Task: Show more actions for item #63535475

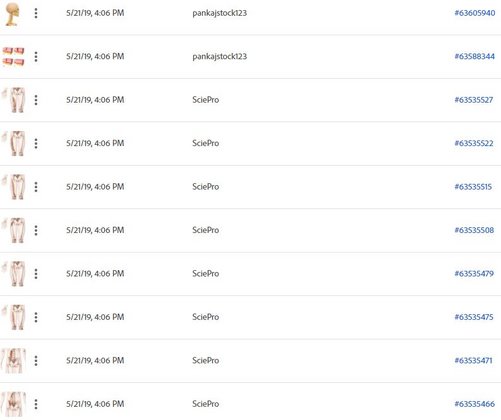Action: pos(36,317)
